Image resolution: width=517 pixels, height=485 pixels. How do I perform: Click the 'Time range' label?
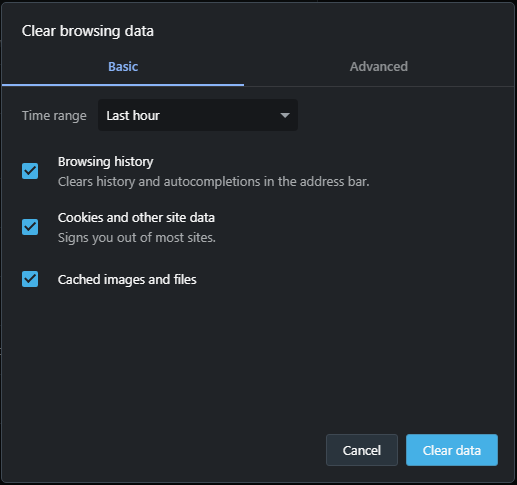[54, 116]
